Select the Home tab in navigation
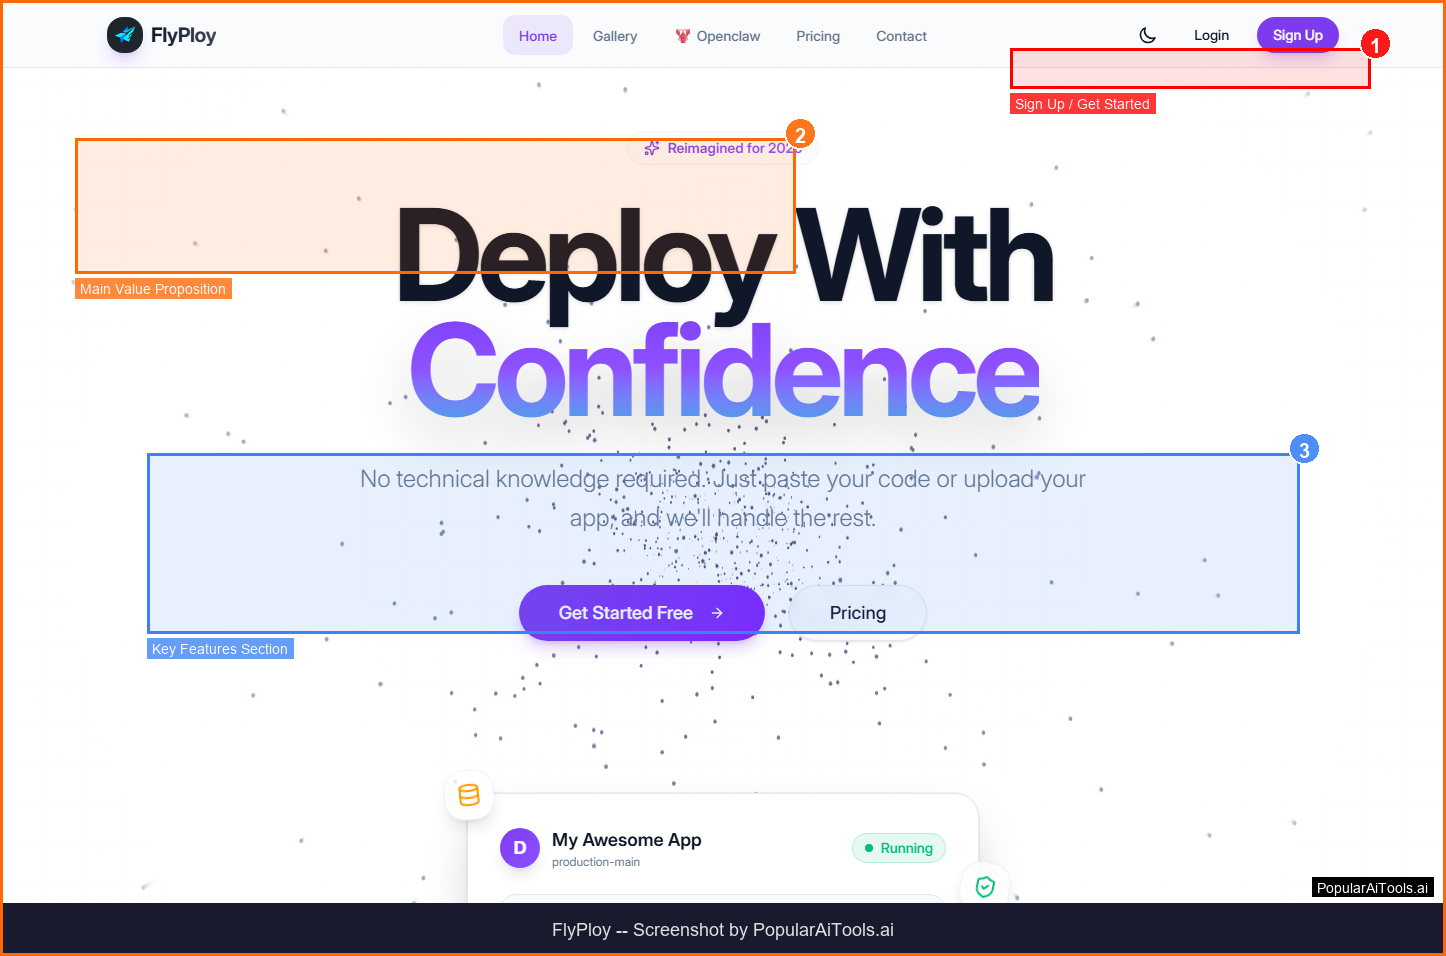This screenshot has height=956, width=1446. point(537,36)
